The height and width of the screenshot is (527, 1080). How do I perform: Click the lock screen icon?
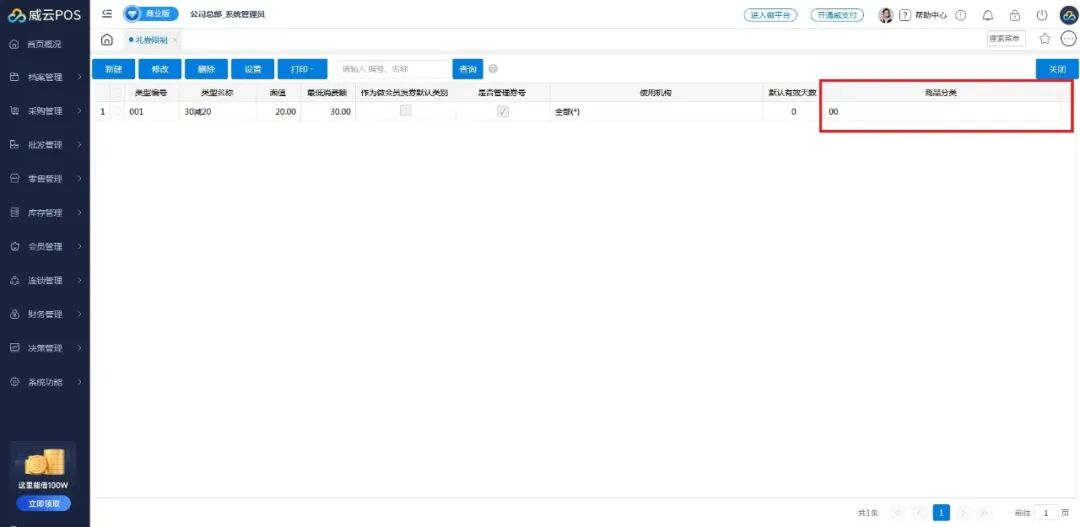tap(1015, 15)
